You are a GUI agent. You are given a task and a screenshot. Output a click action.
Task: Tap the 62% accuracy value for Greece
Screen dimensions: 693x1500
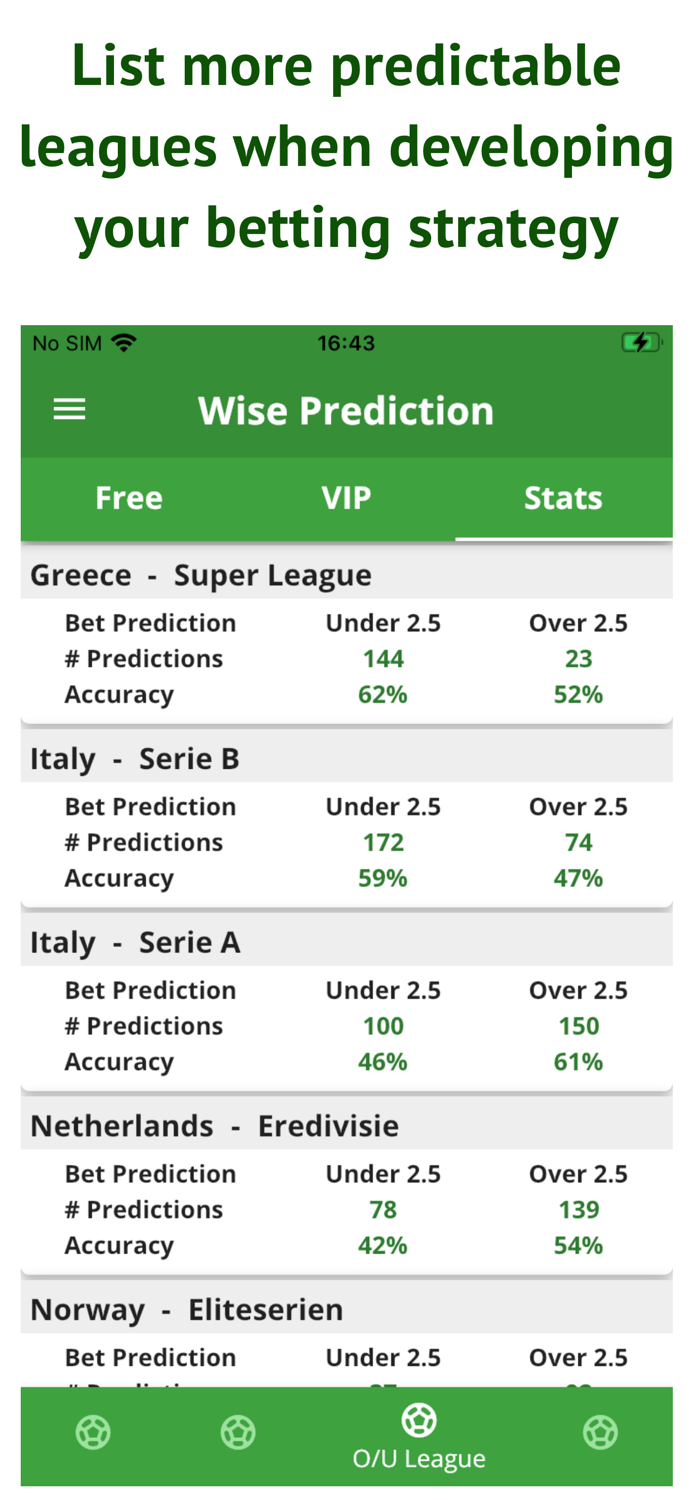383,692
